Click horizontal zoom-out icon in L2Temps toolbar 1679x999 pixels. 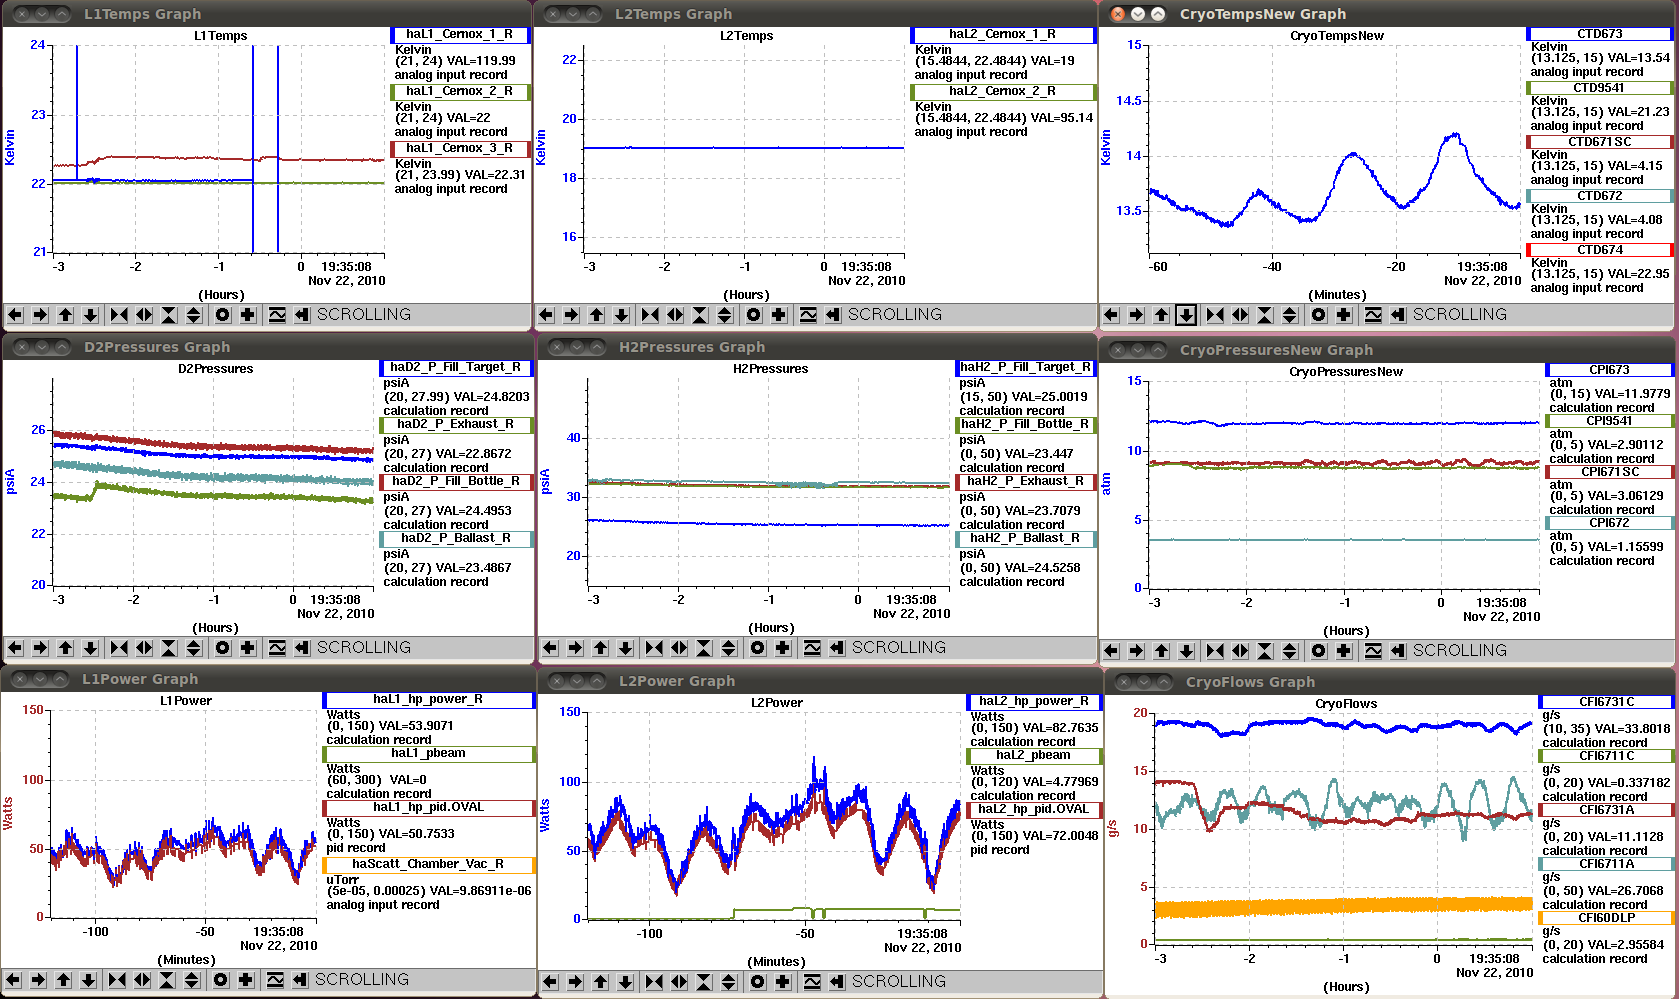click(x=675, y=315)
